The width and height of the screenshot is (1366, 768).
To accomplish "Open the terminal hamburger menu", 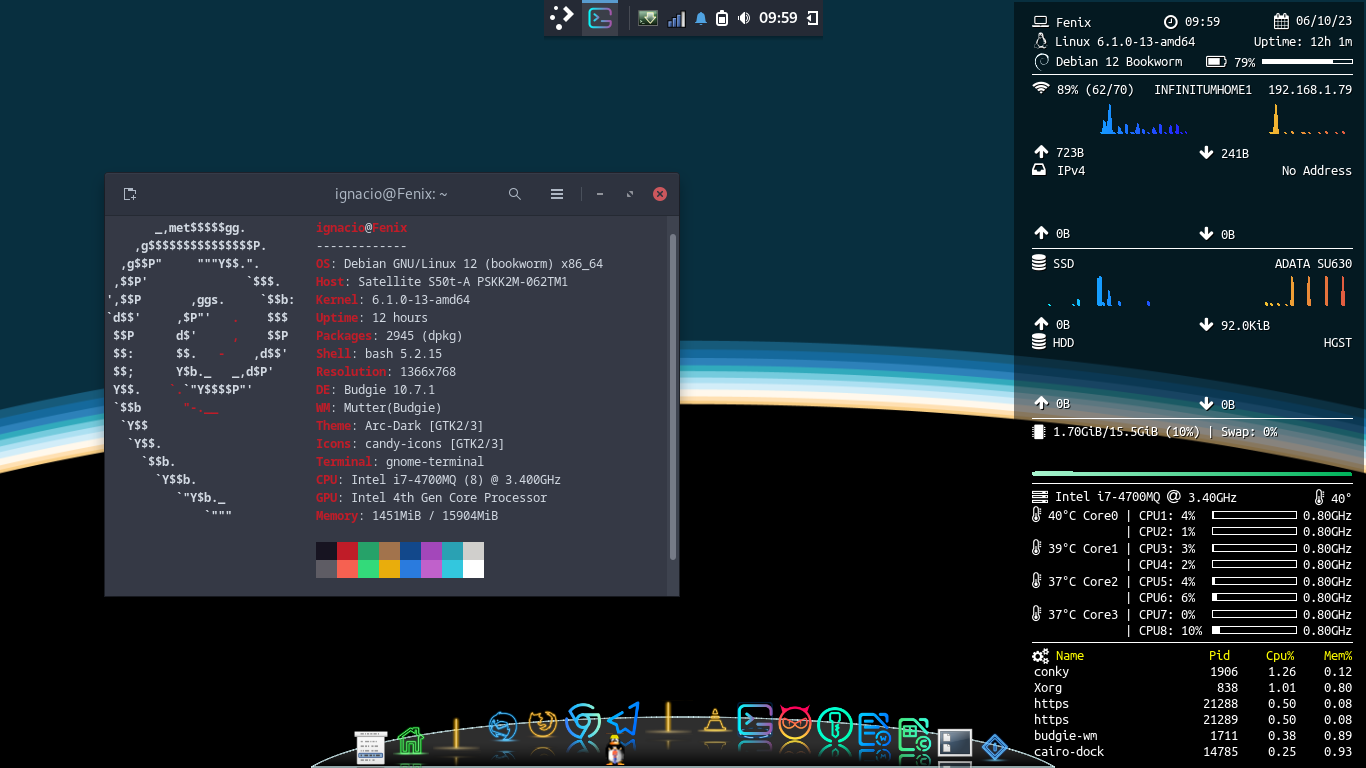I will tap(557, 194).
